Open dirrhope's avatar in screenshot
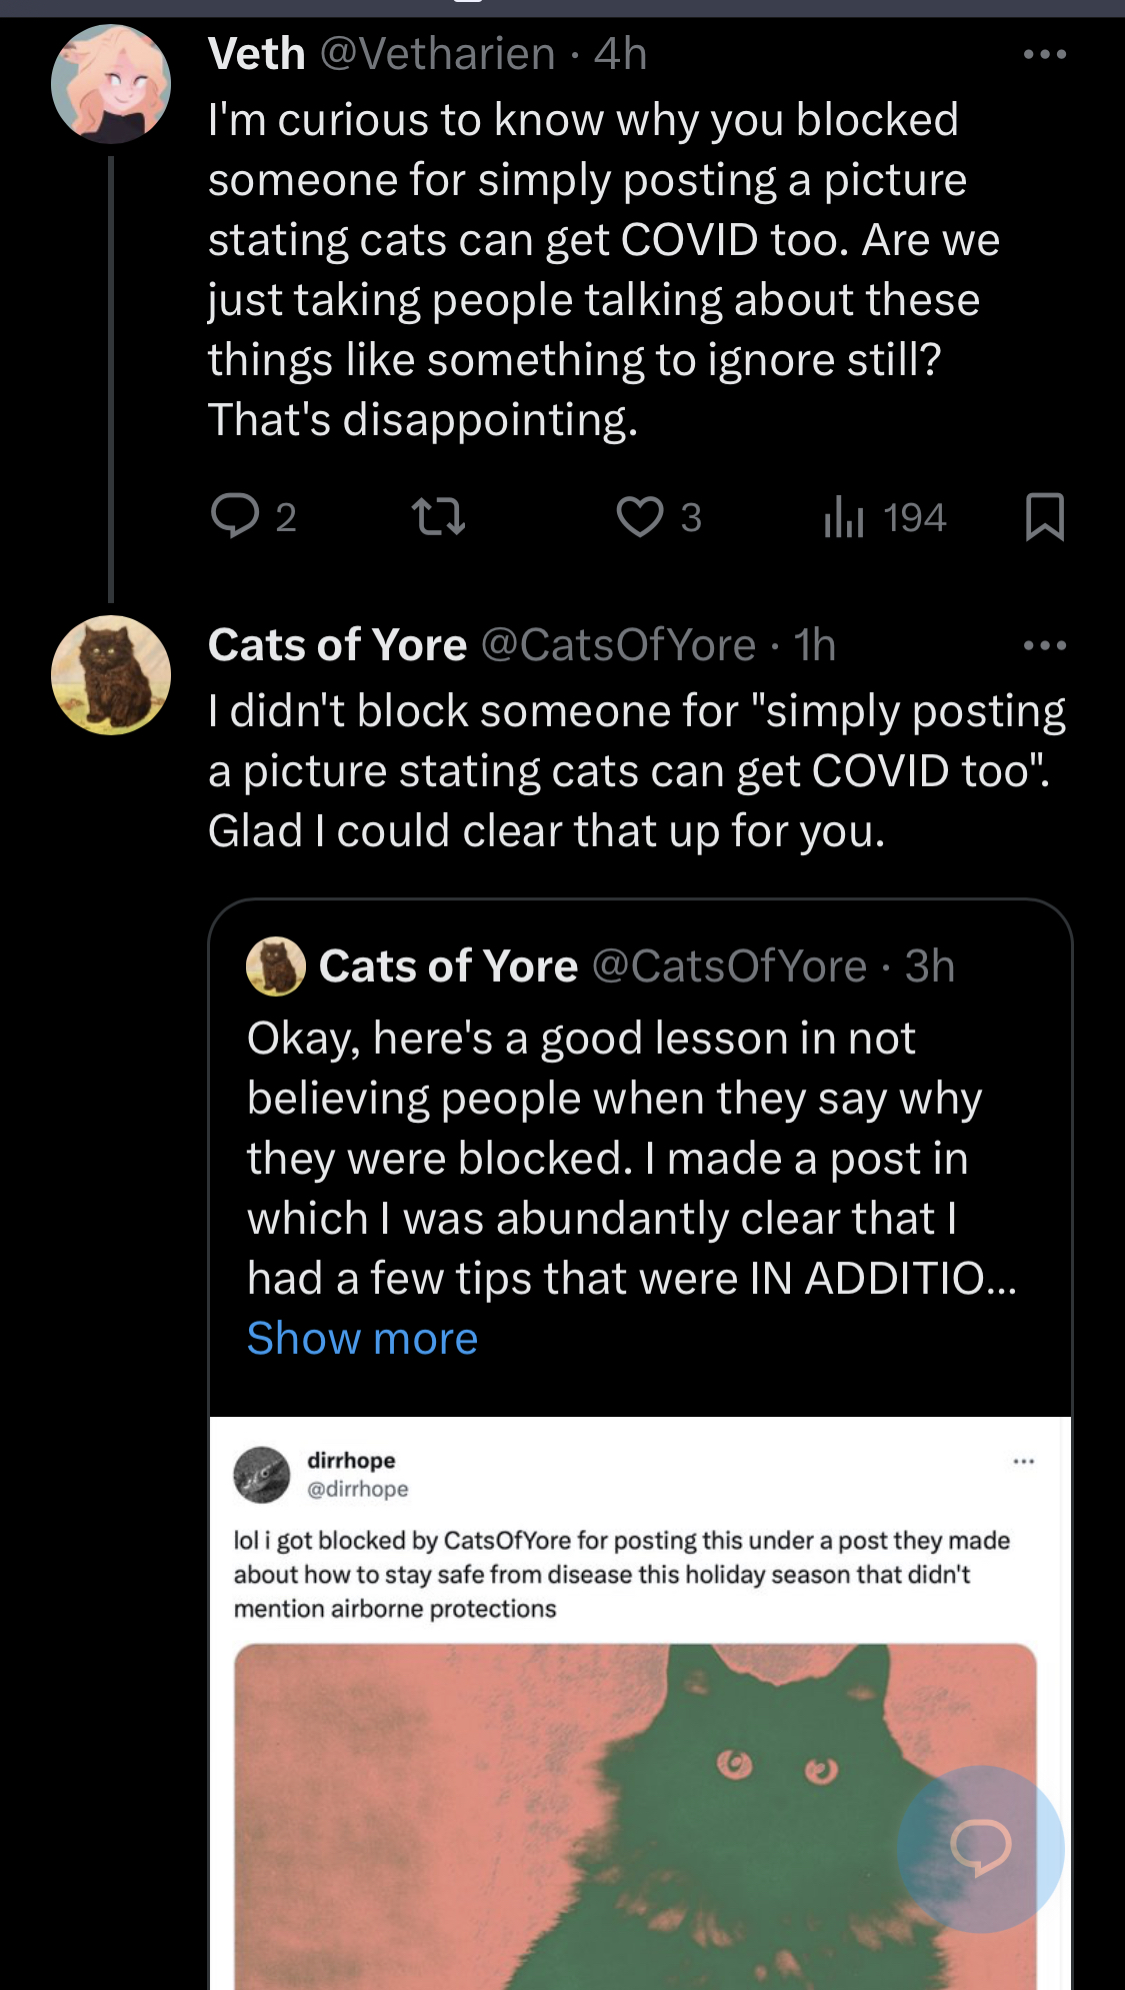1125x1990 pixels. point(262,1474)
